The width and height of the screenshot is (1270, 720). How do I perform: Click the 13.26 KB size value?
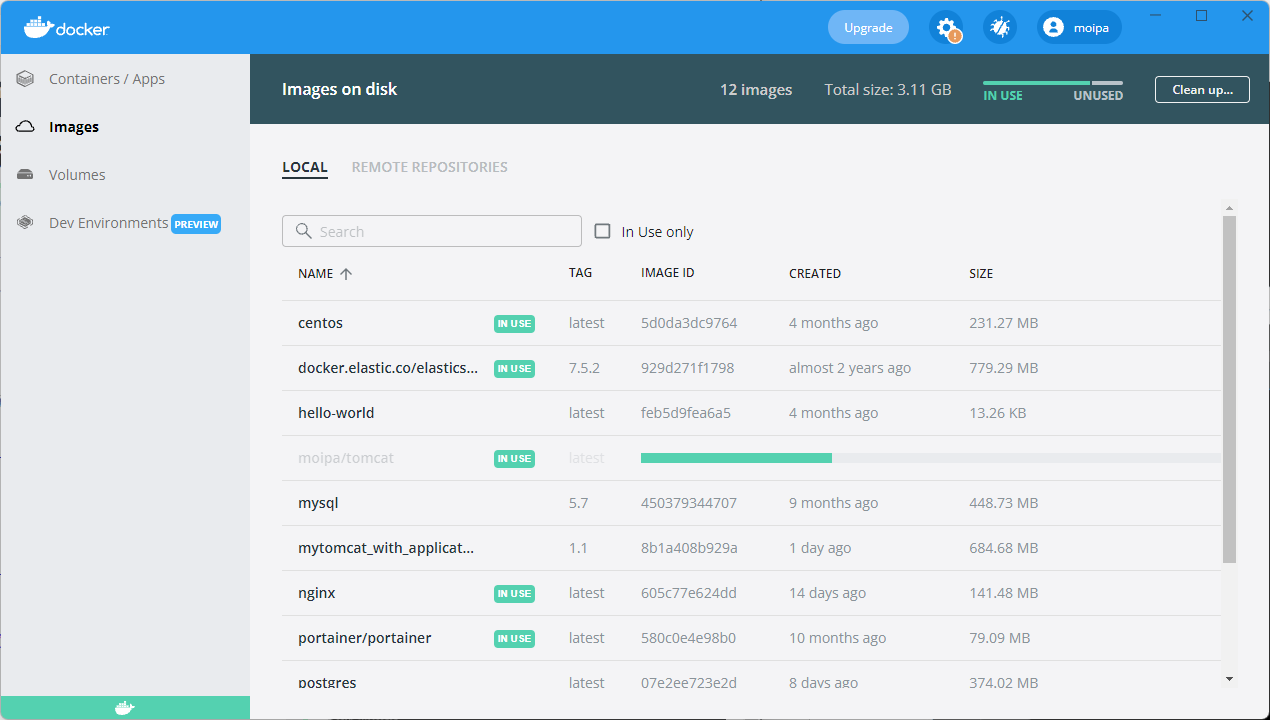tap(998, 413)
